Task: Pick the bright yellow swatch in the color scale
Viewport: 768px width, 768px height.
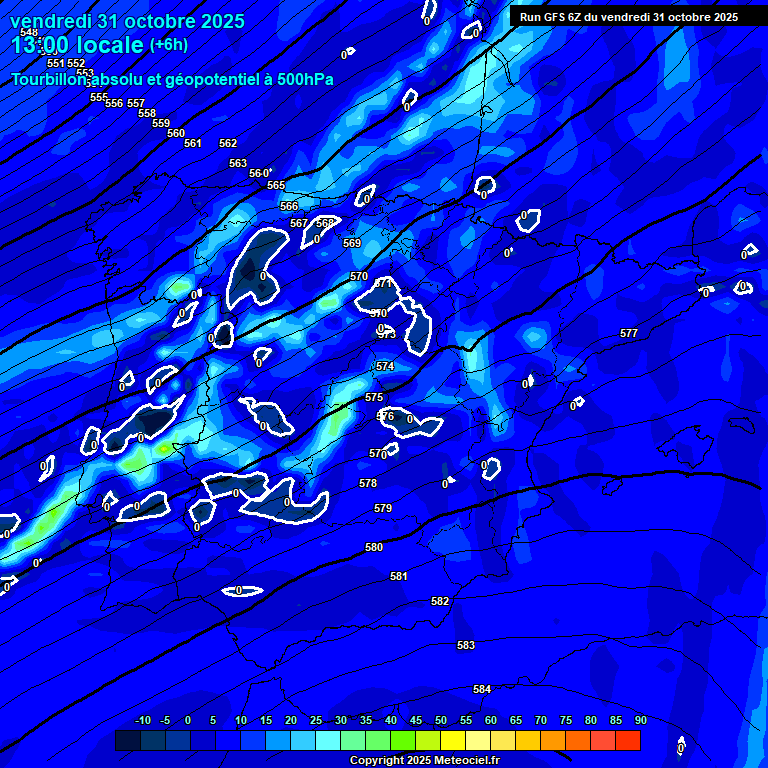Action: (452, 740)
